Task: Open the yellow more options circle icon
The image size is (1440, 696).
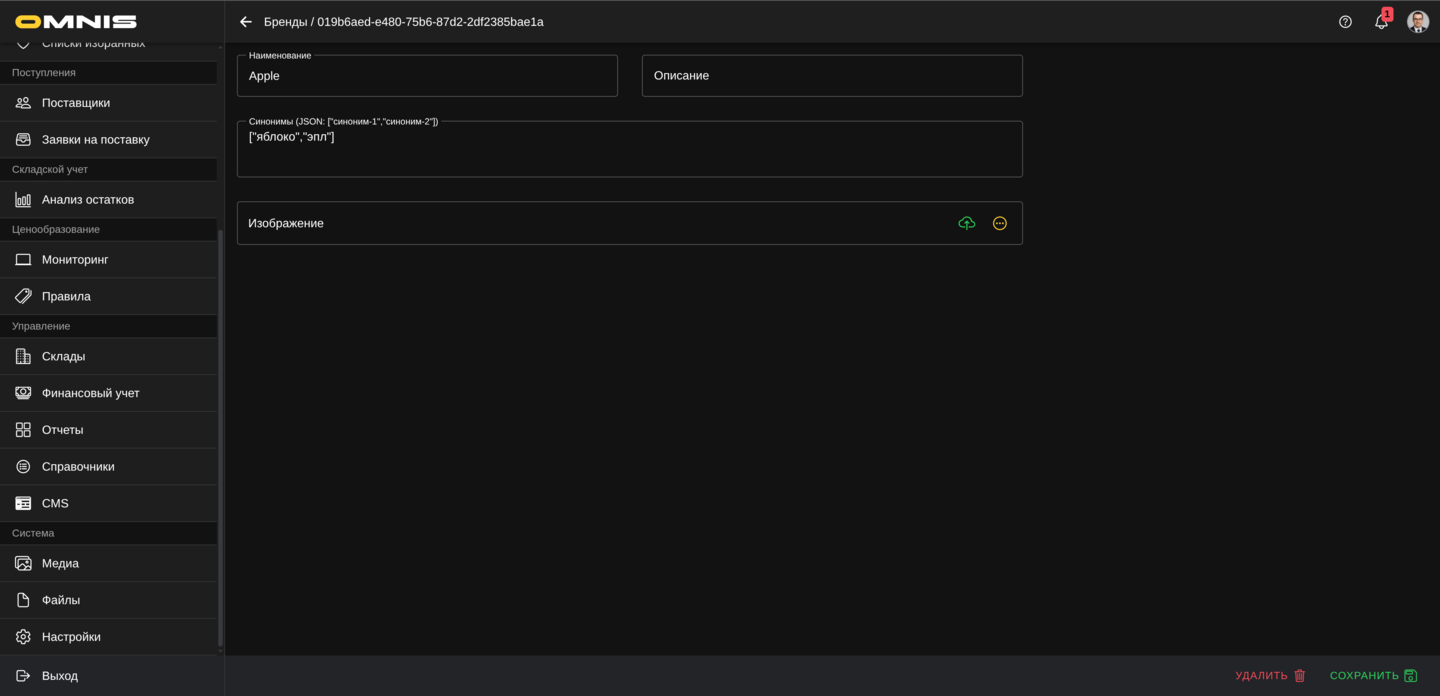Action: tap(999, 223)
